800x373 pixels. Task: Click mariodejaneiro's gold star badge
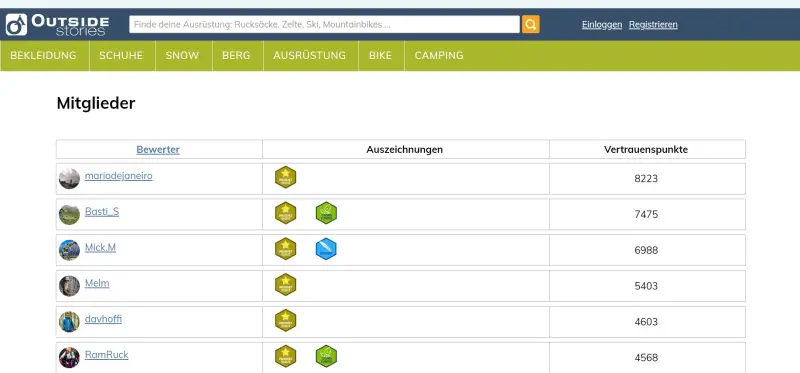(x=286, y=177)
